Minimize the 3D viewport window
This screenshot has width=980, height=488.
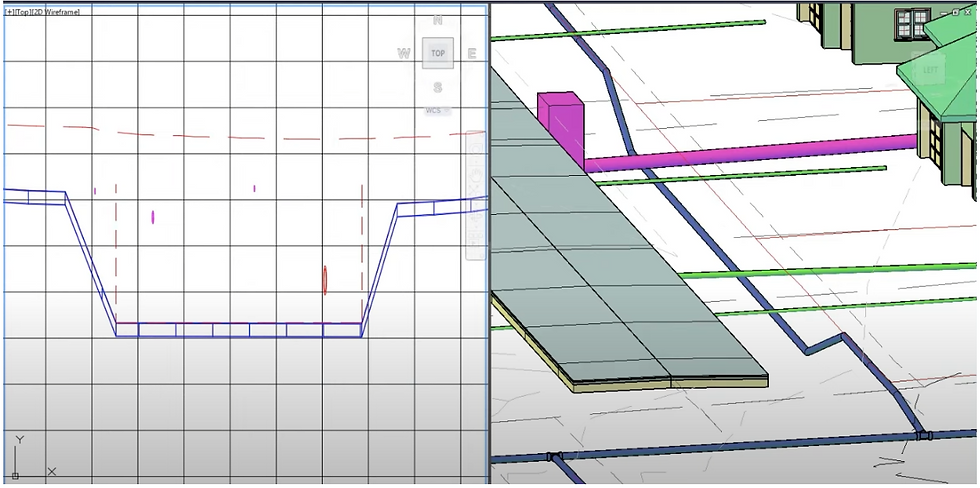point(944,13)
